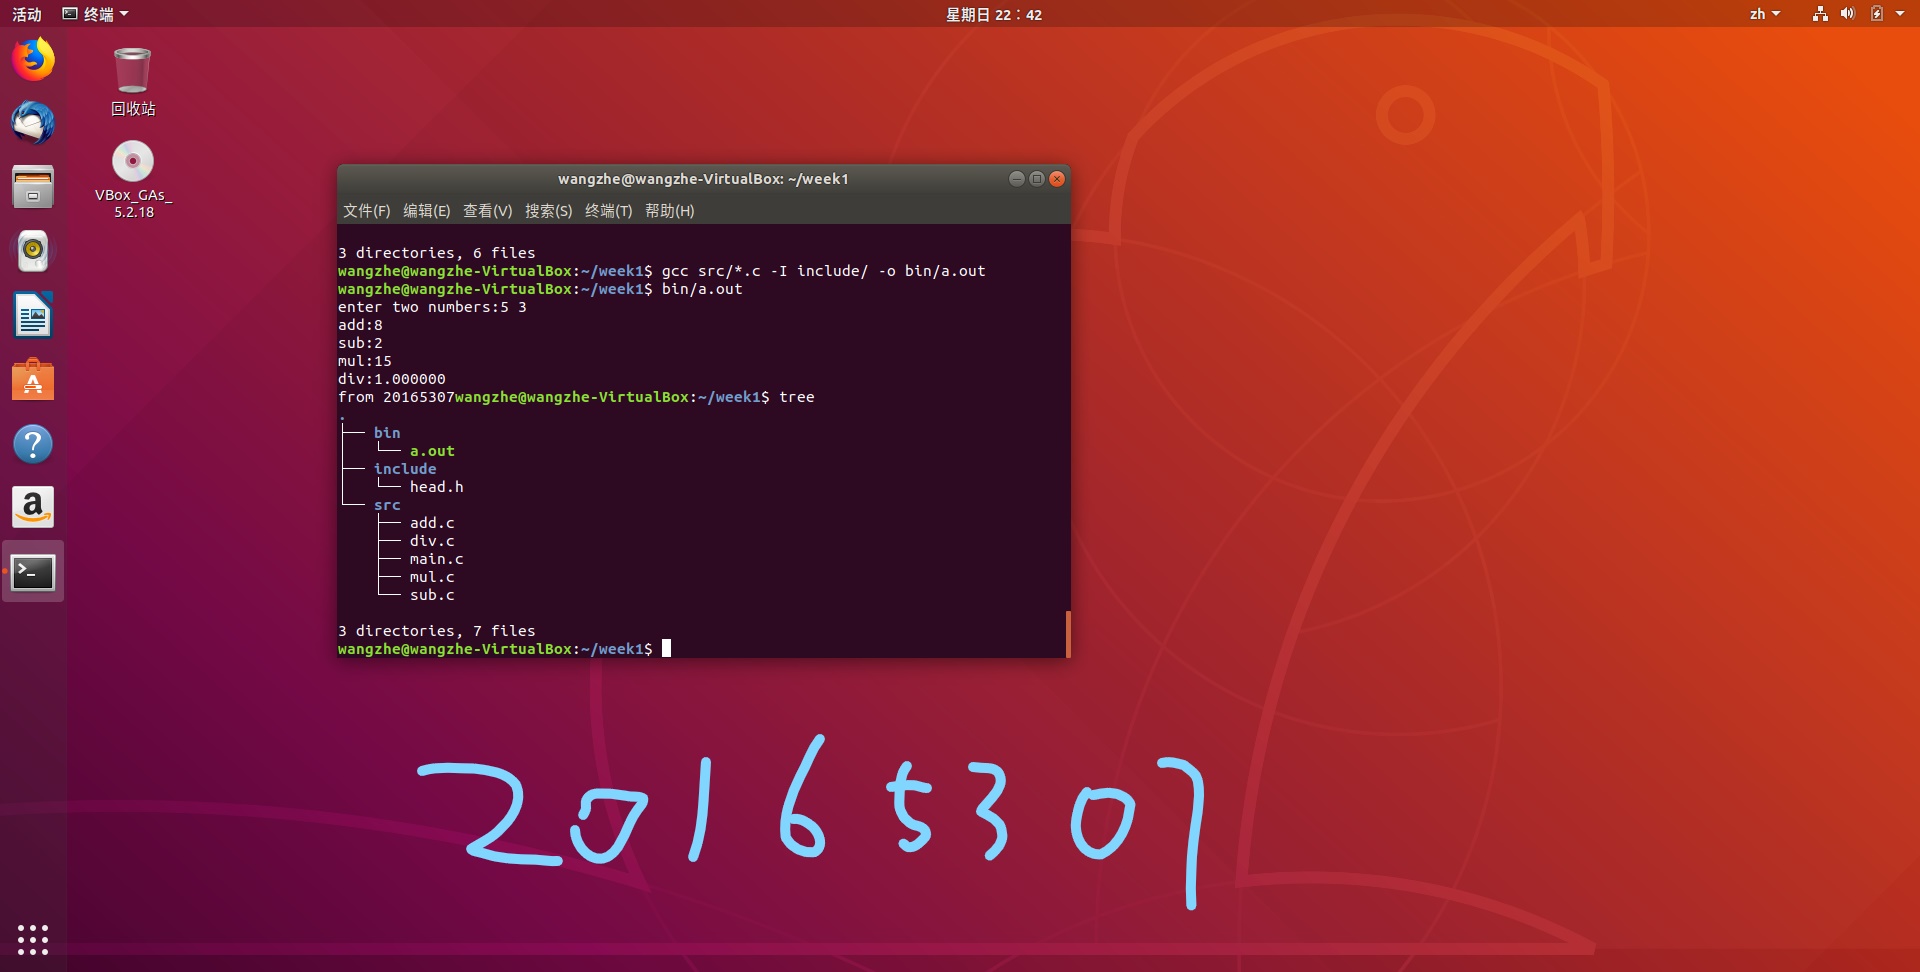Click 'sub.c' in the tree listing

pyautogui.click(x=432, y=595)
